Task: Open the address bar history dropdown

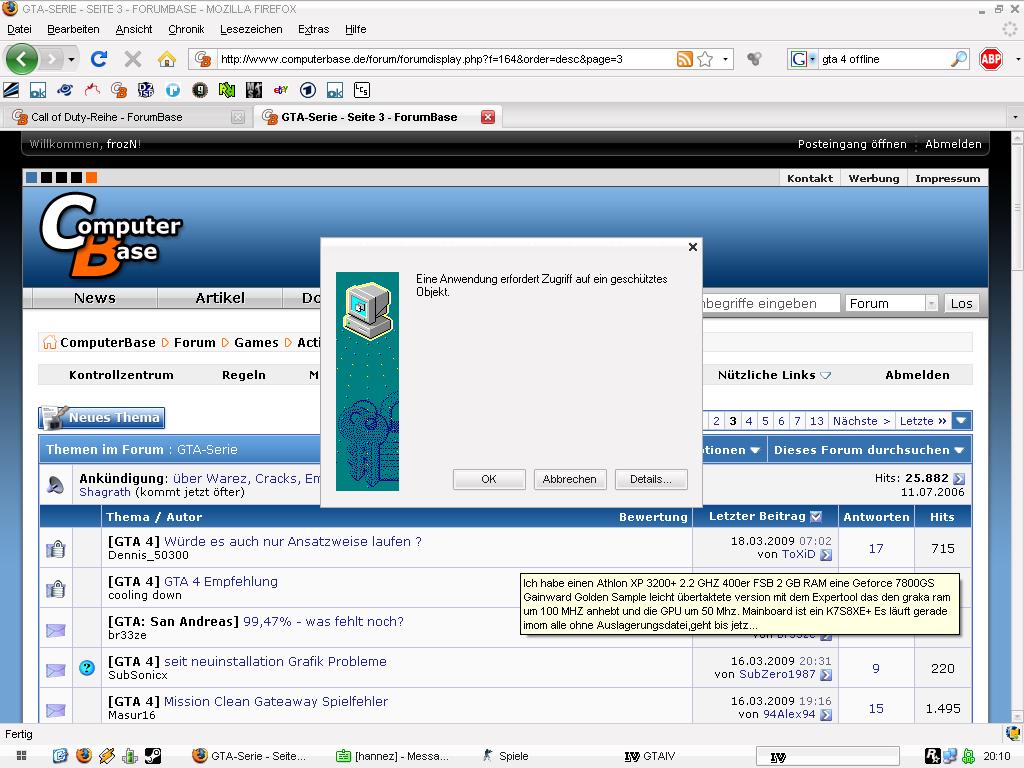Action: 725,59
